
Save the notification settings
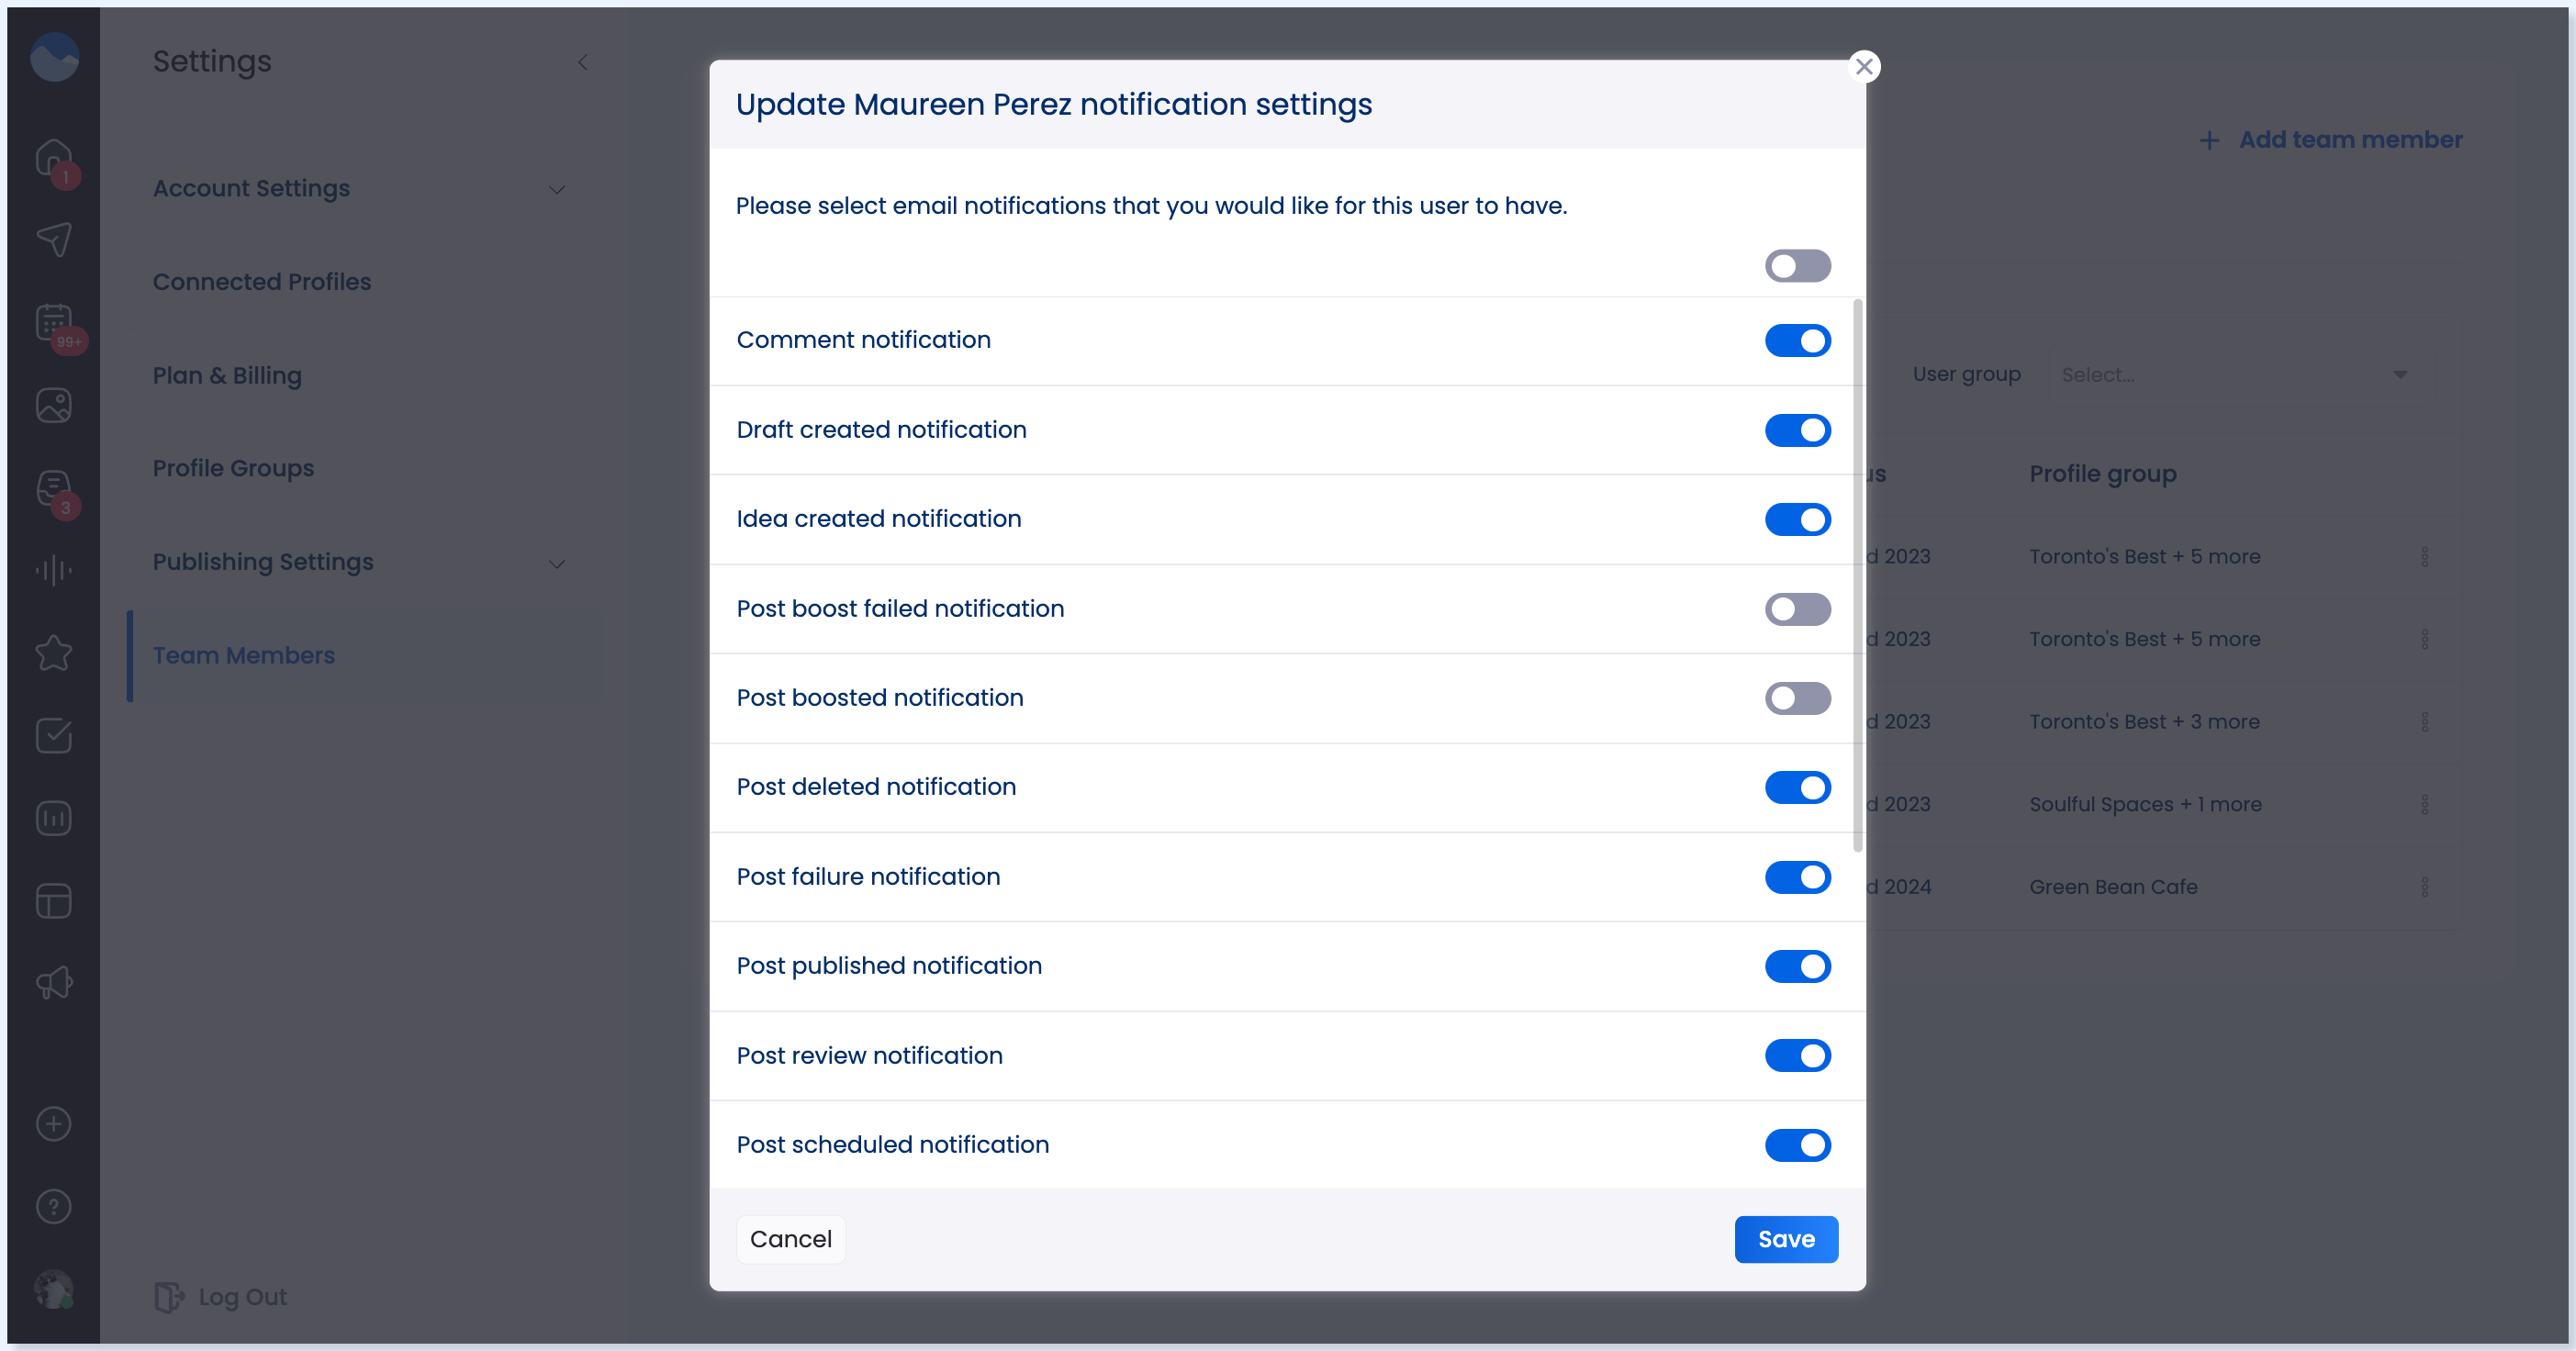click(1786, 1239)
